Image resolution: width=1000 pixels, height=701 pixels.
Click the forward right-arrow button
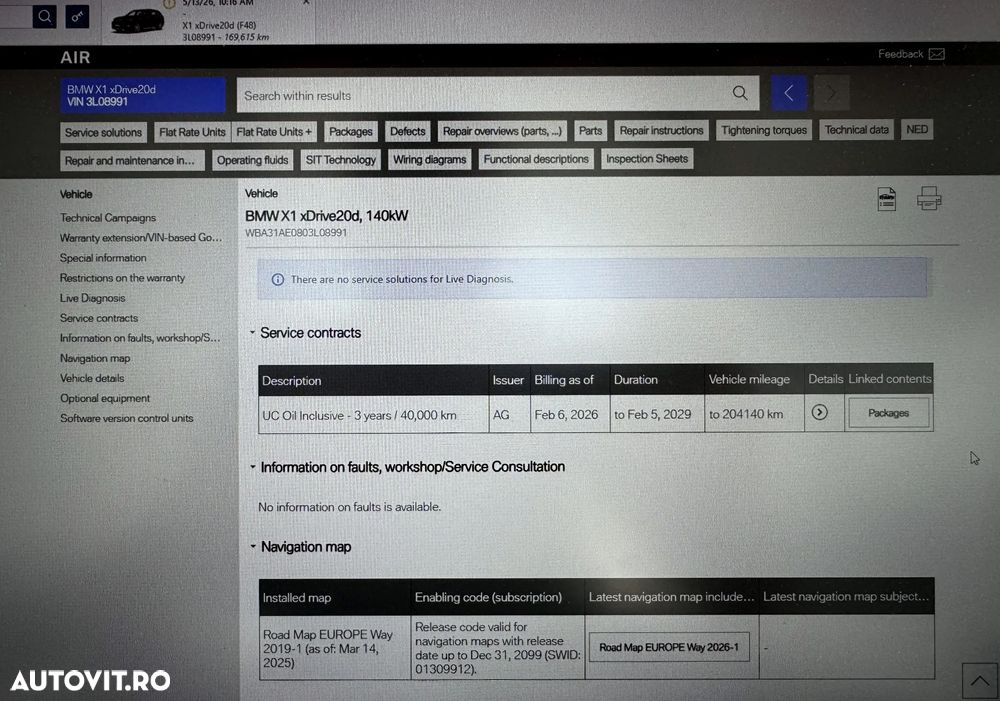(x=832, y=93)
